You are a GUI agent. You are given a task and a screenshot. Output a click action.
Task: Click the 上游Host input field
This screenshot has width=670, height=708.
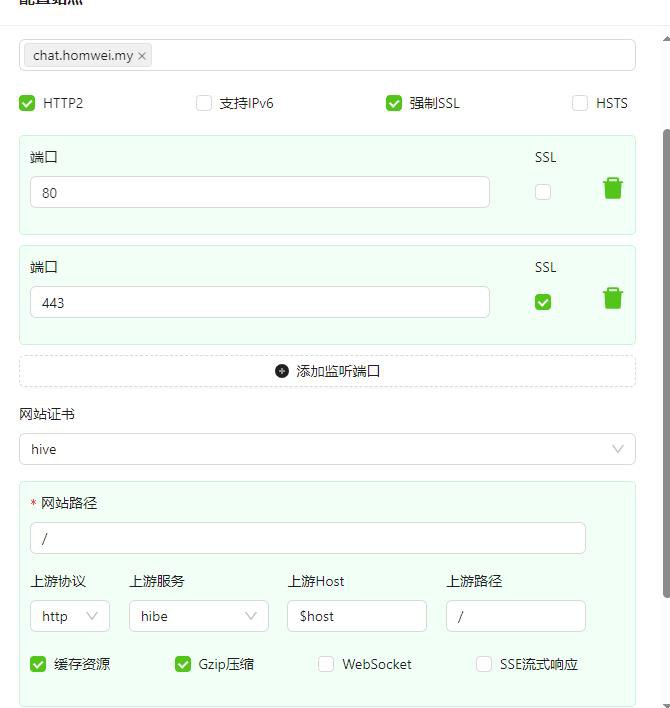(x=356, y=616)
